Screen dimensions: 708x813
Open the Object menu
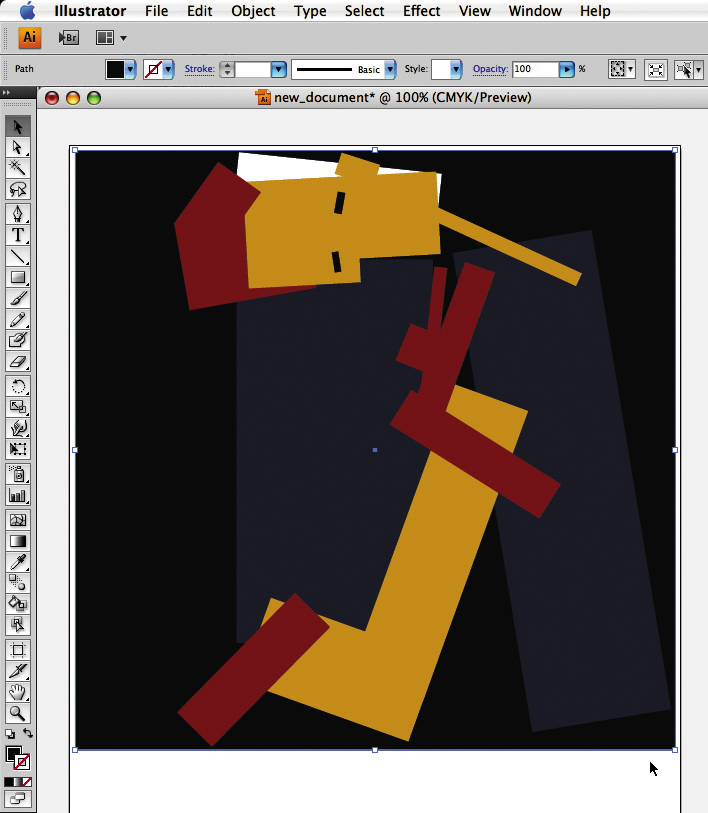point(253,11)
